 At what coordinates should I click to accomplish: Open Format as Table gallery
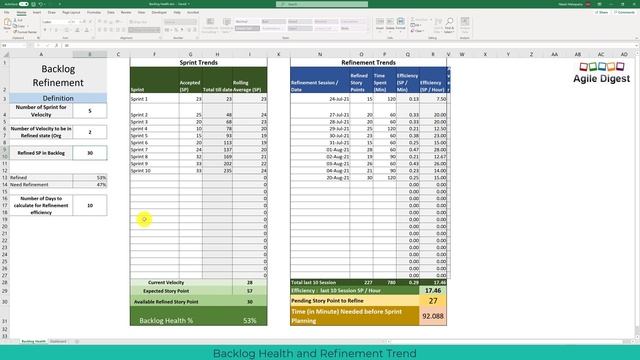(227, 25)
